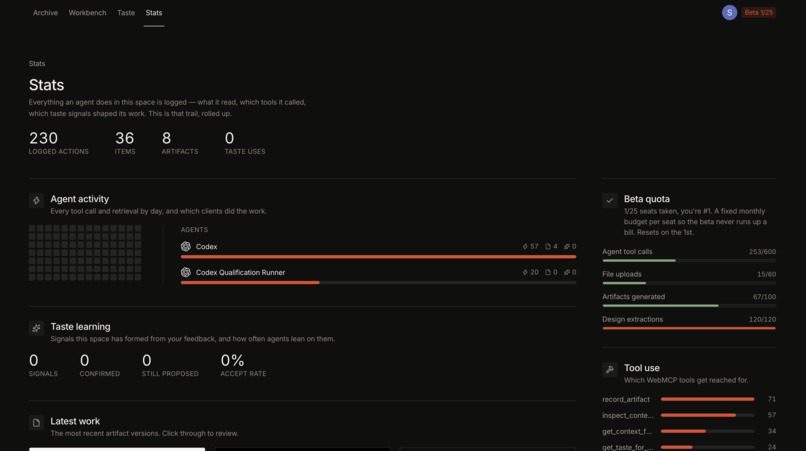The image size is (806, 451).
Task: Click the 0 Taste Uses stat
Action: [245, 142]
